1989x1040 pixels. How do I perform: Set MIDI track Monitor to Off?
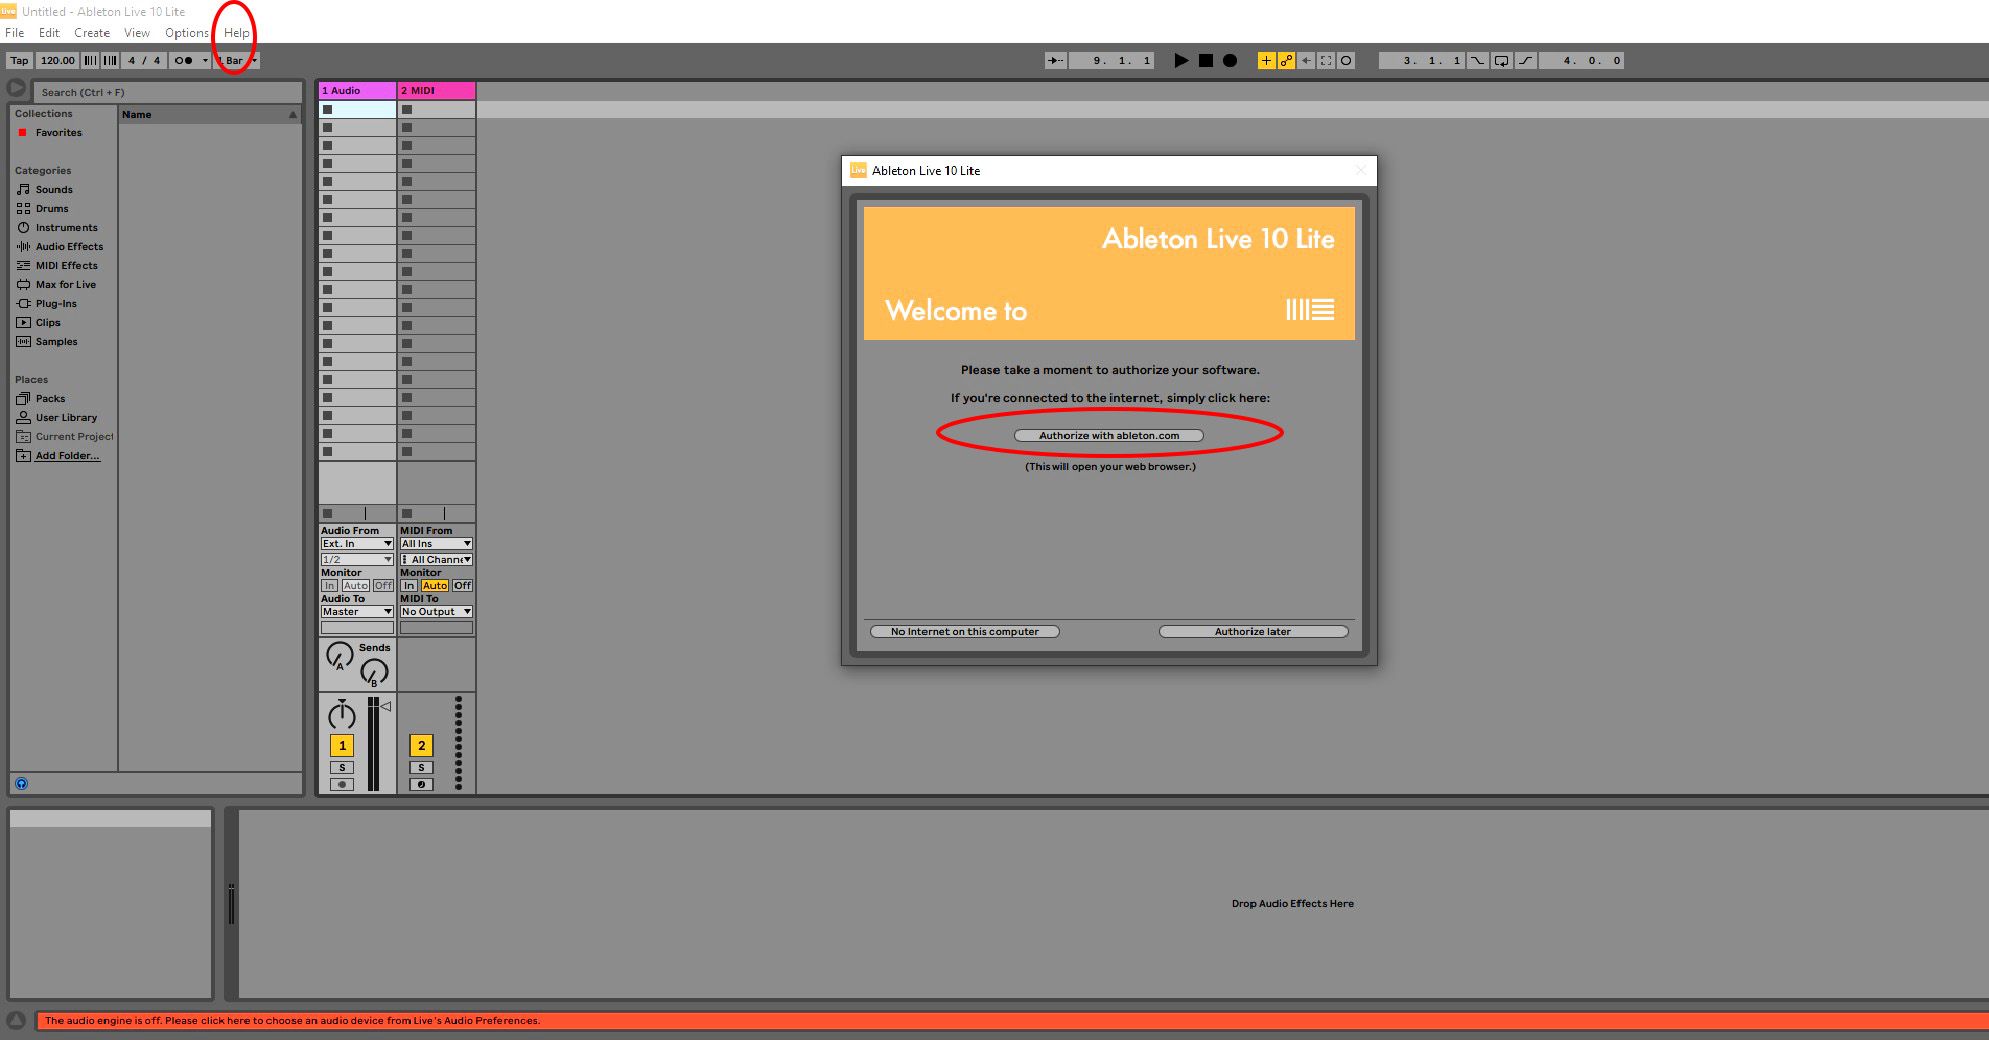(462, 586)
